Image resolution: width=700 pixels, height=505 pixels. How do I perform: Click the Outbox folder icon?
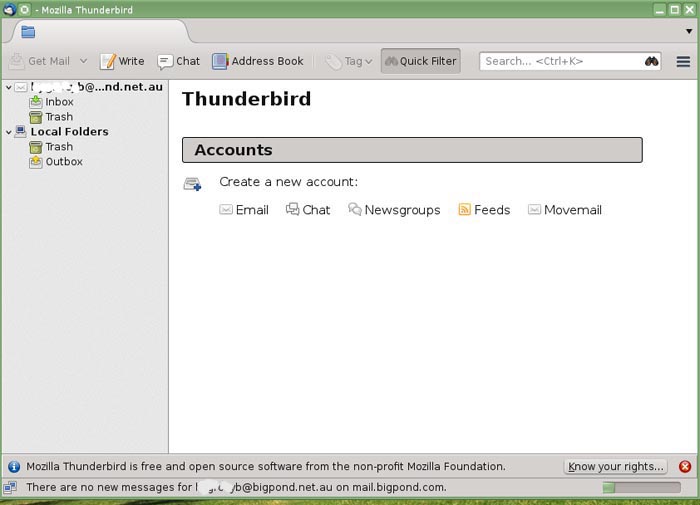pyautogui.click(x=36, y=162)
